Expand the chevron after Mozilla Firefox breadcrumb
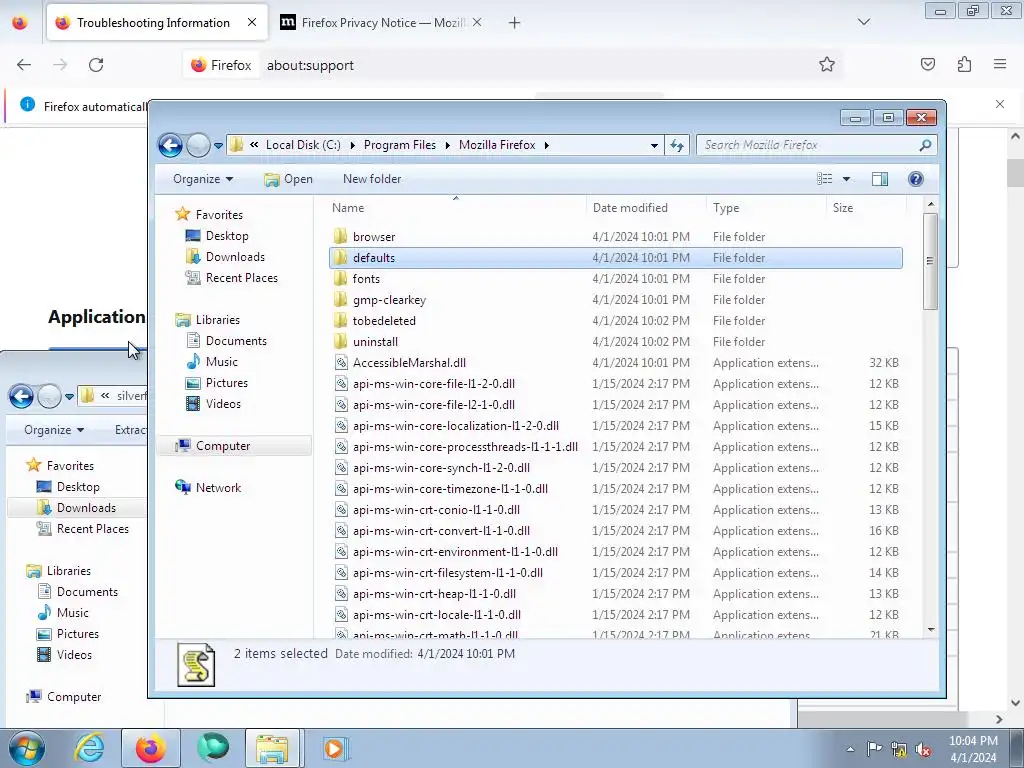The image size is (1024, 768). pos(547,145)
